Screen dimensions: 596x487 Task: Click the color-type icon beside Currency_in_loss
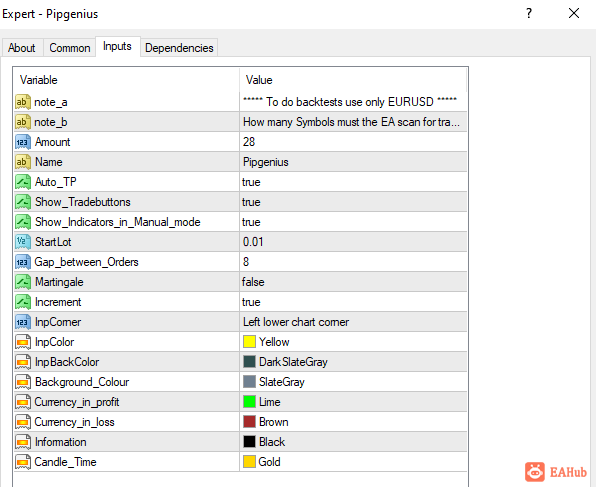(23, 422)
